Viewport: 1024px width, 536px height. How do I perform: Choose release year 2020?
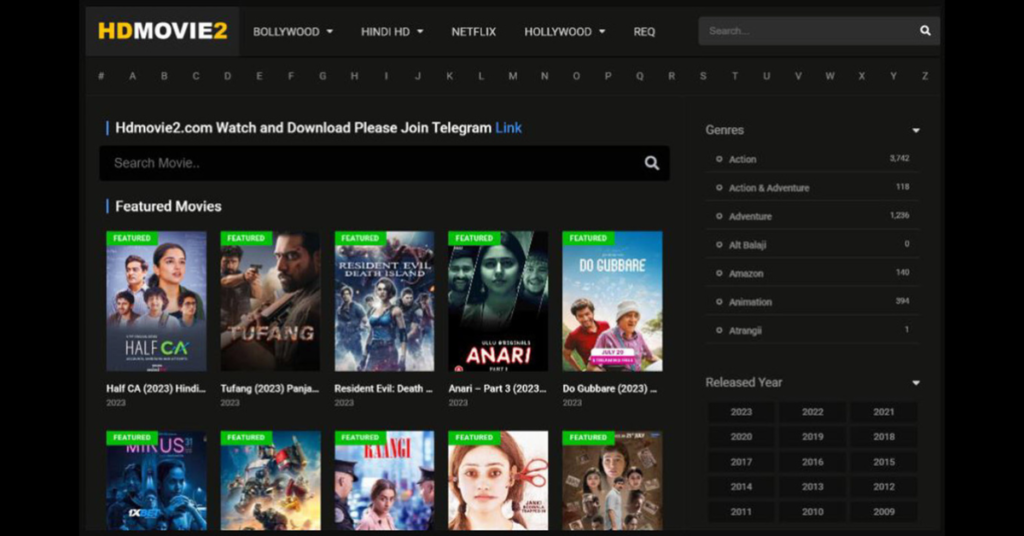click(741, 437)
